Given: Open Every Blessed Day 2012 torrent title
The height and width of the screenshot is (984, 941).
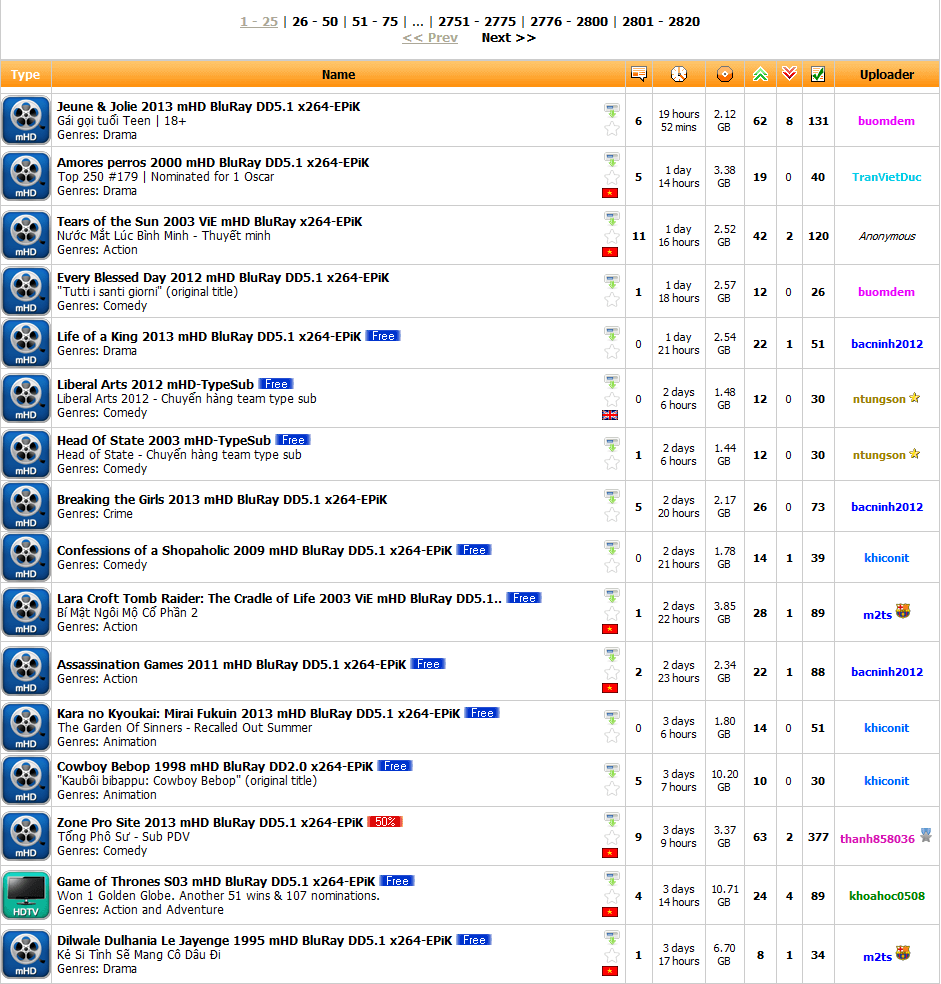Looking at the screenshot, I should click(x=223, y=277).
